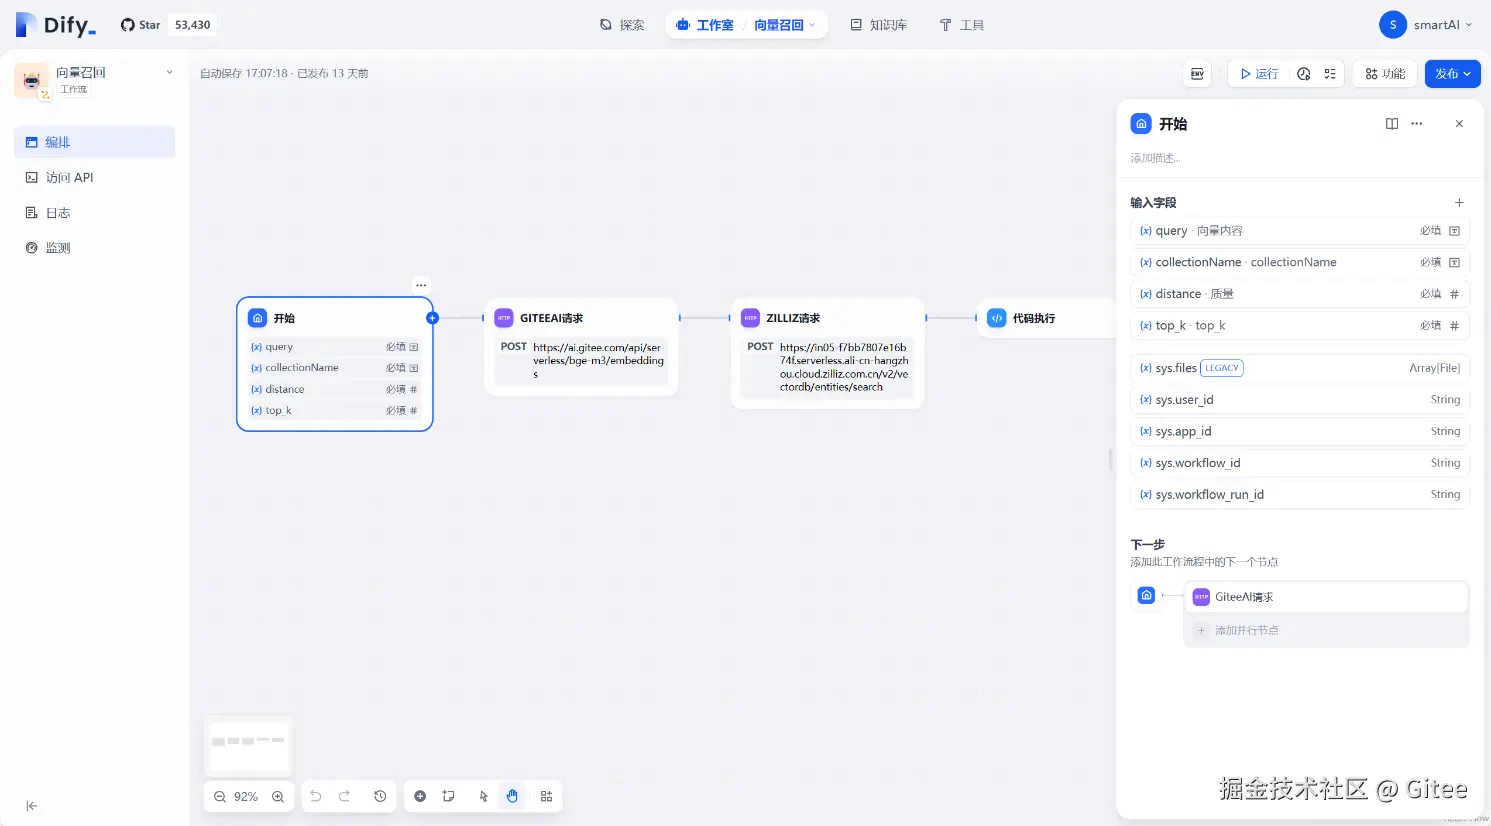This screenshot has width=1491, height=826.
Task: Click the sys.workflow_run_id variable row
Action: tap(1299, 495)
